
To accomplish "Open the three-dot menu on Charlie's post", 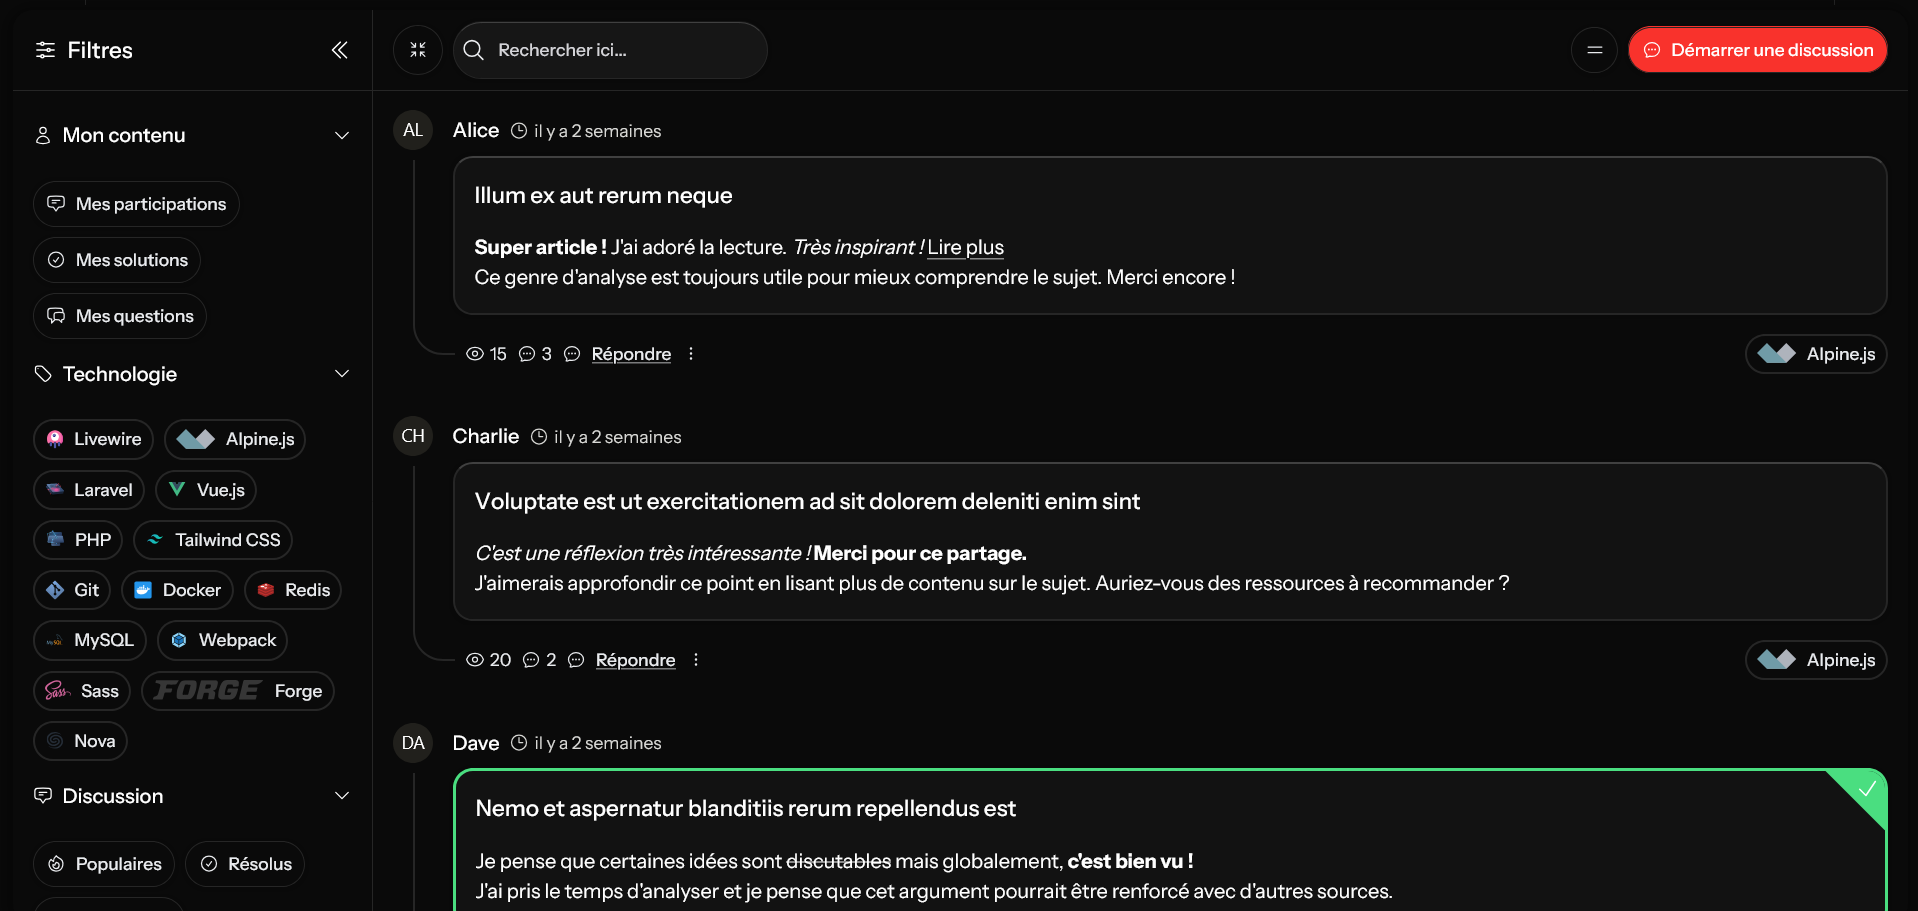I will [696, 660].
